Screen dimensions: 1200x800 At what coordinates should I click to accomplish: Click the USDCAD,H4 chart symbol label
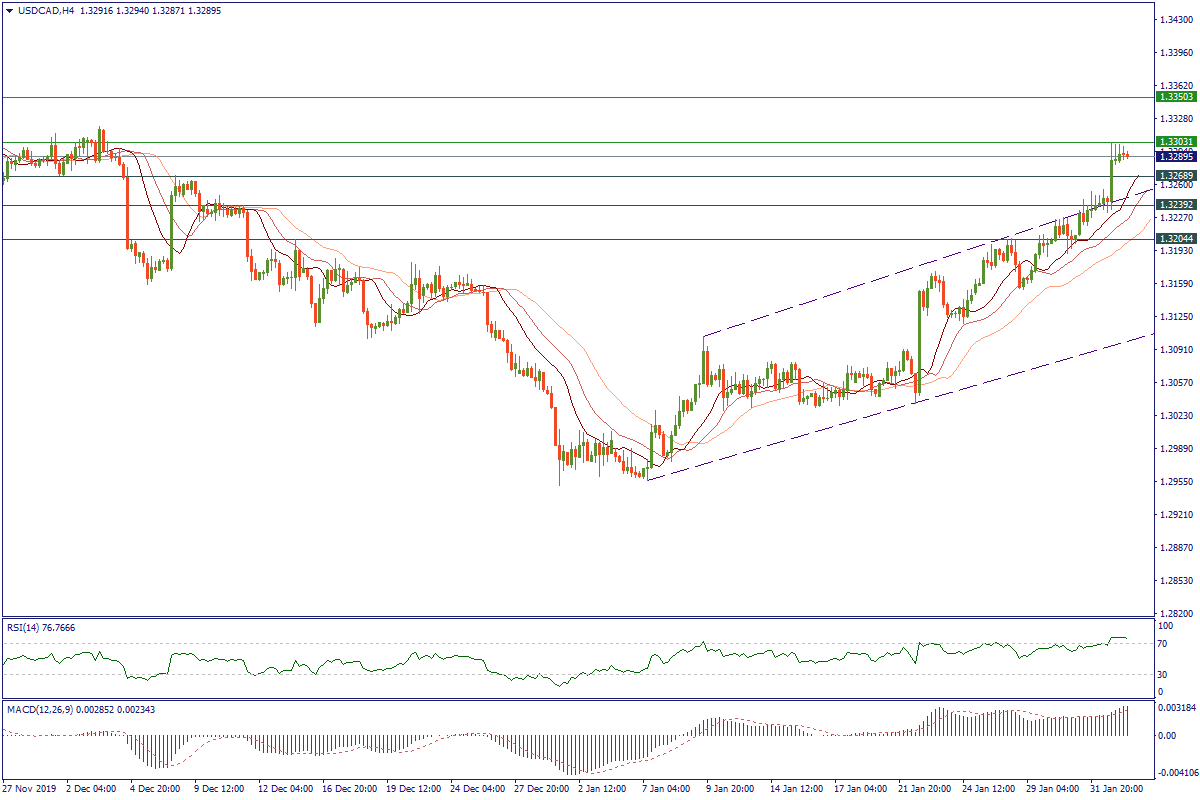coord(46,11)
